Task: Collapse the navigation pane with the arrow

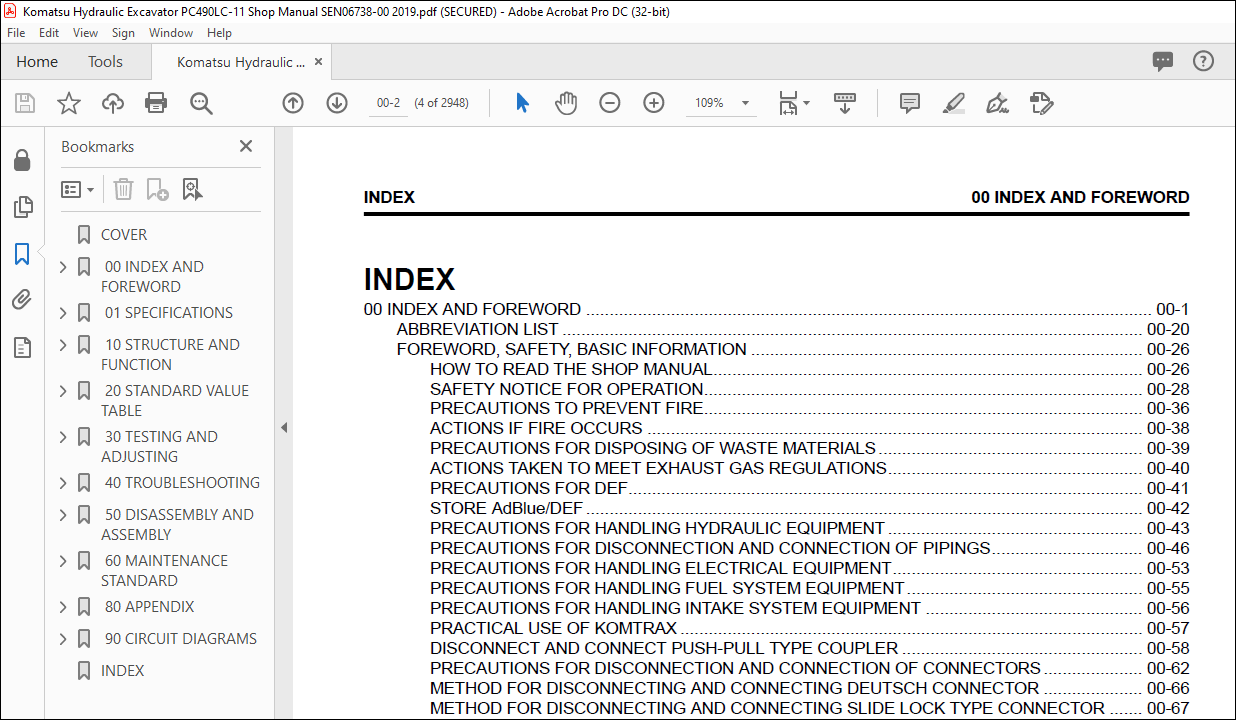Action: (x=283, y=427)
